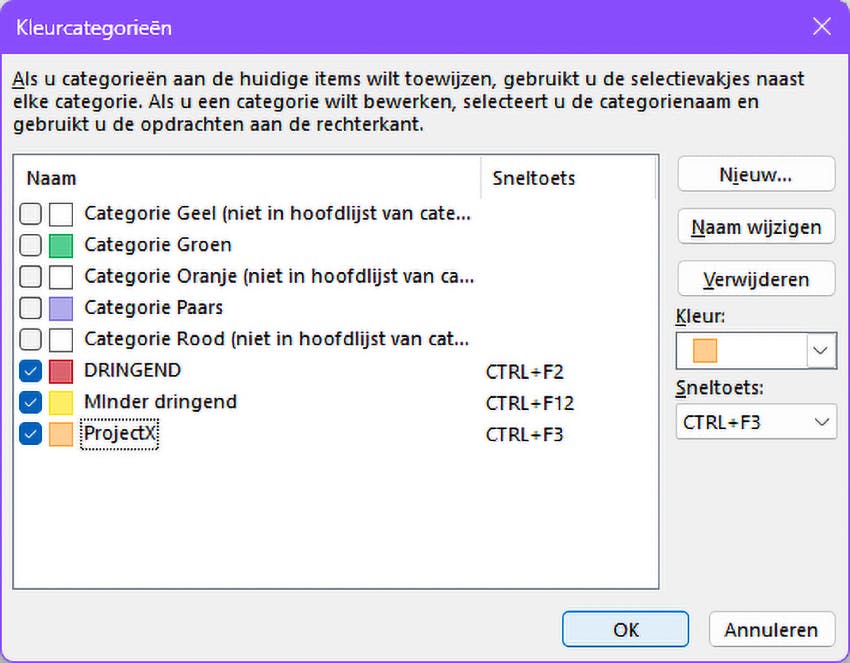Confirm the dialog with OK
850x663 pixels.
[x=625, y=630]
